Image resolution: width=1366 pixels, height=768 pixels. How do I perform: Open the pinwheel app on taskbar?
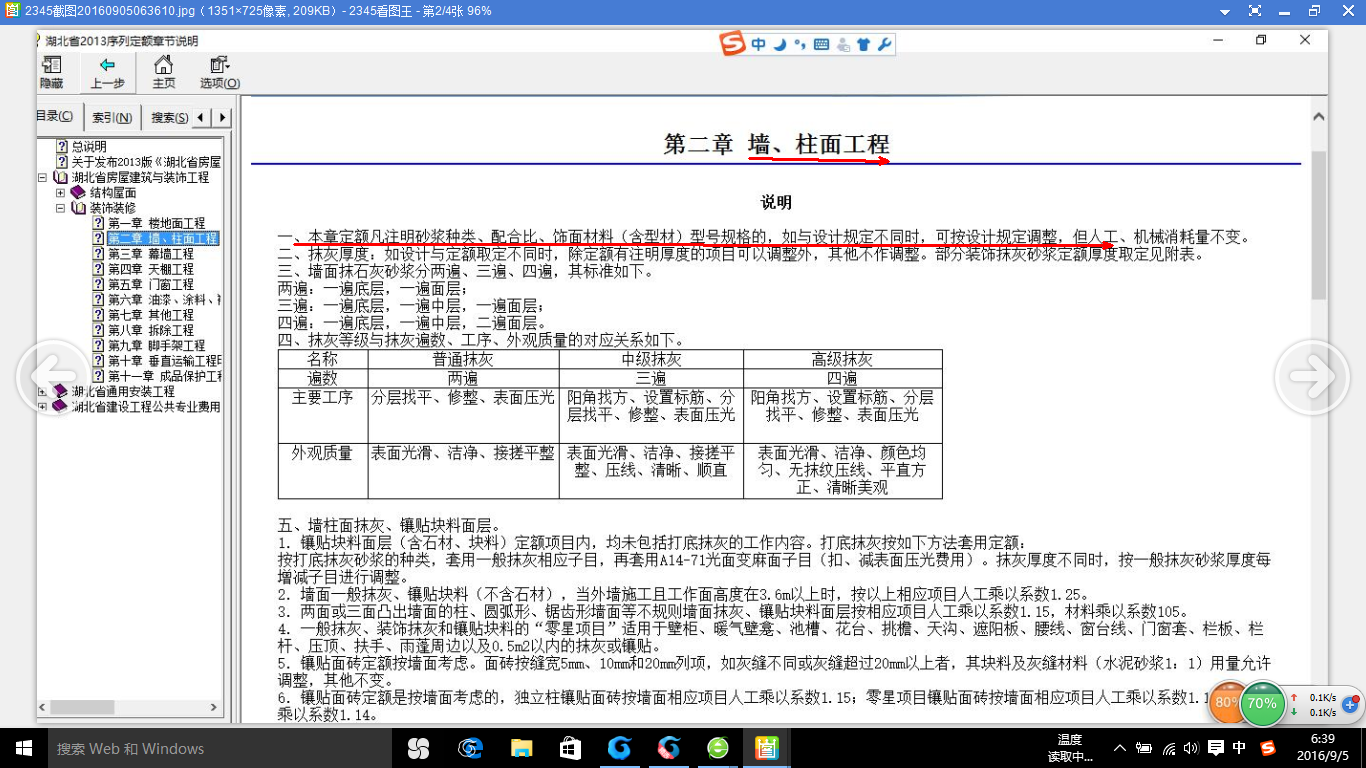tap(418, 748)
